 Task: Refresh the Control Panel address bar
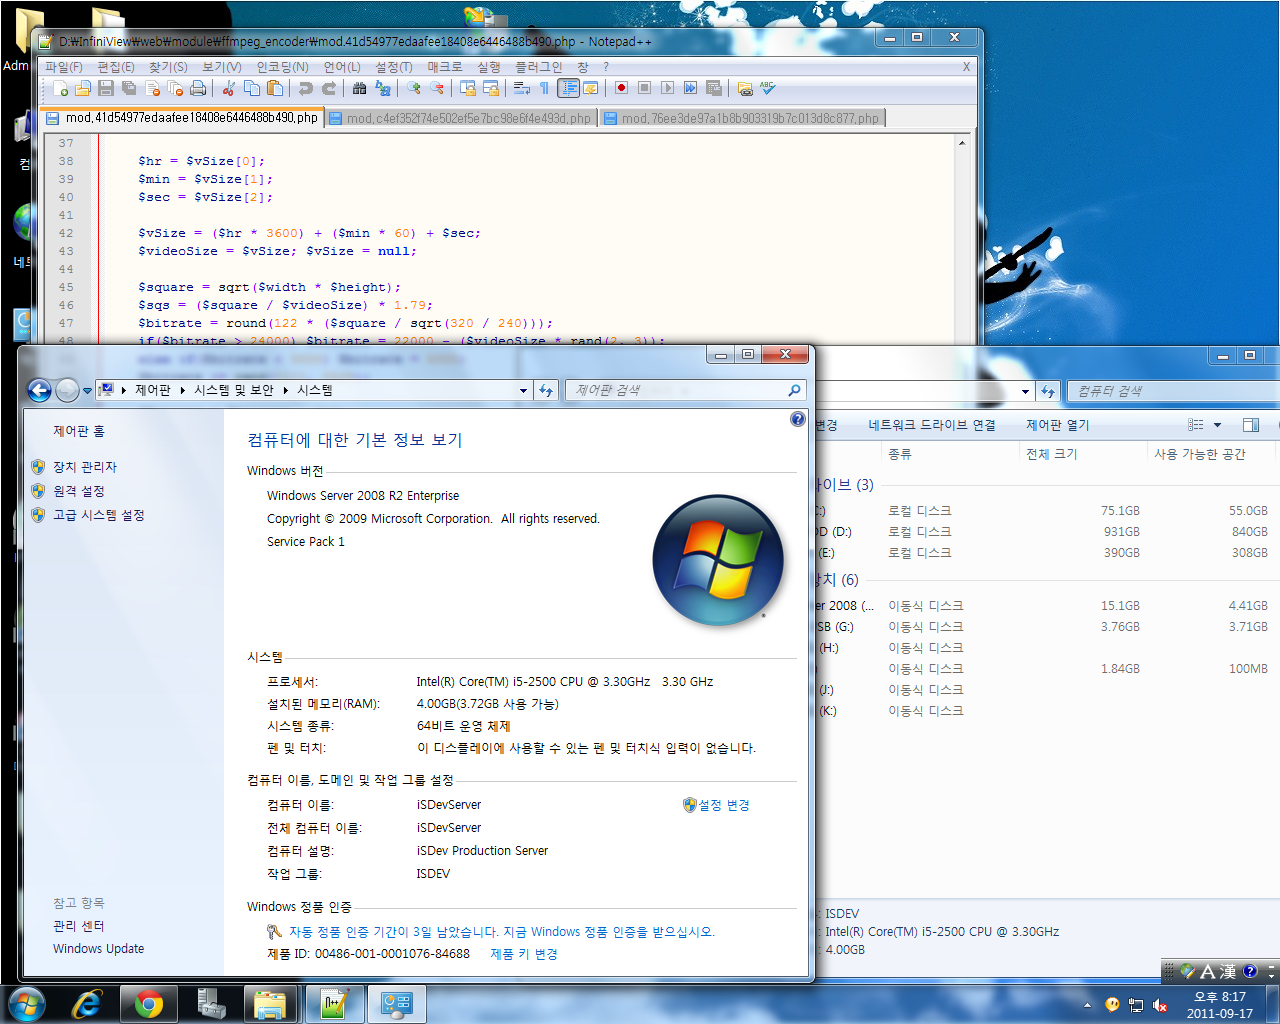click(x=546, y=390)
